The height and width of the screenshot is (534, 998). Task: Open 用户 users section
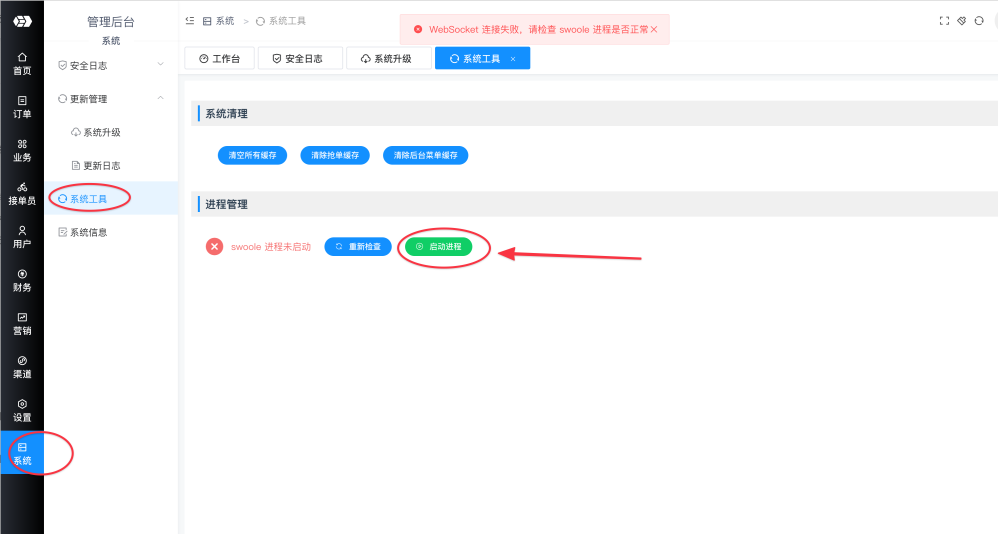click(22, 236)
